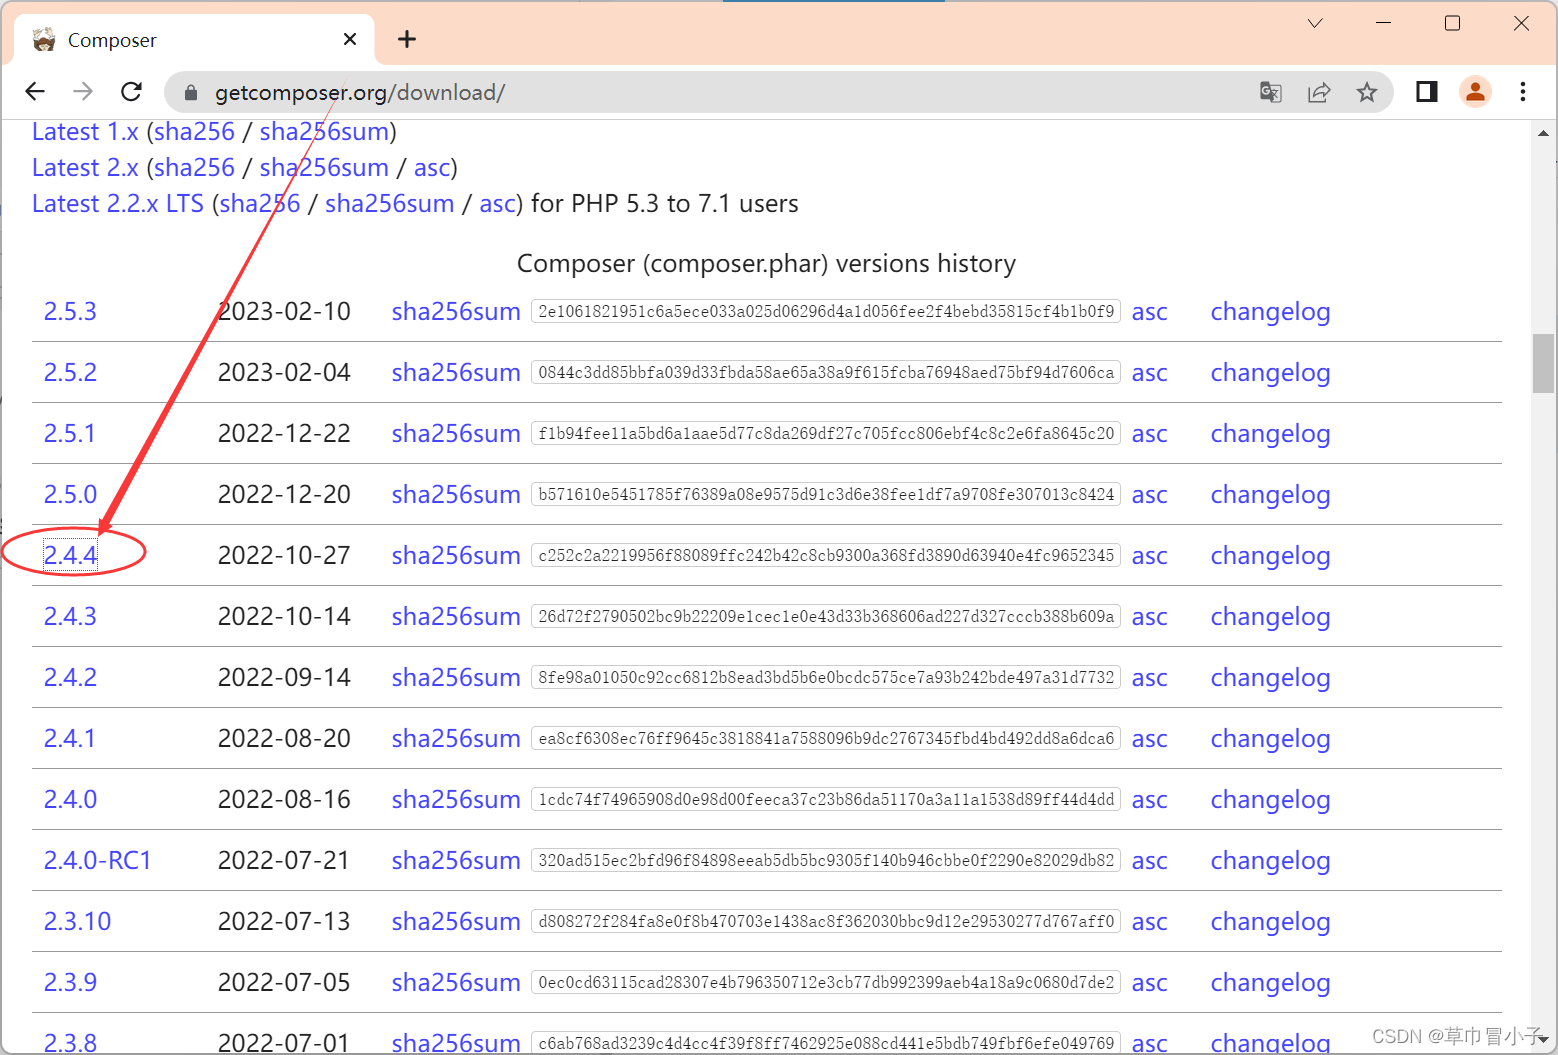
Task: Download Composer version 2.5.3
Action: (70, 311)
